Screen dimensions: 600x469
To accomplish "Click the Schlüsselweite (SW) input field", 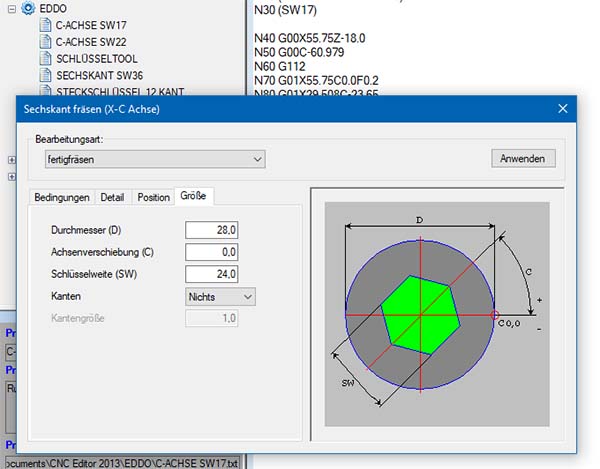I will pos(212,274).
